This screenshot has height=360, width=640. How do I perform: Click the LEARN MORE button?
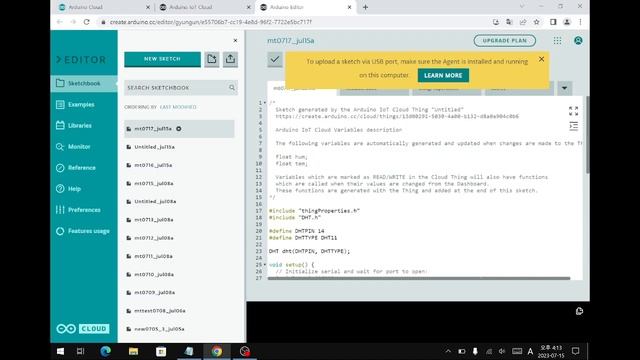[x=443, y=76]
